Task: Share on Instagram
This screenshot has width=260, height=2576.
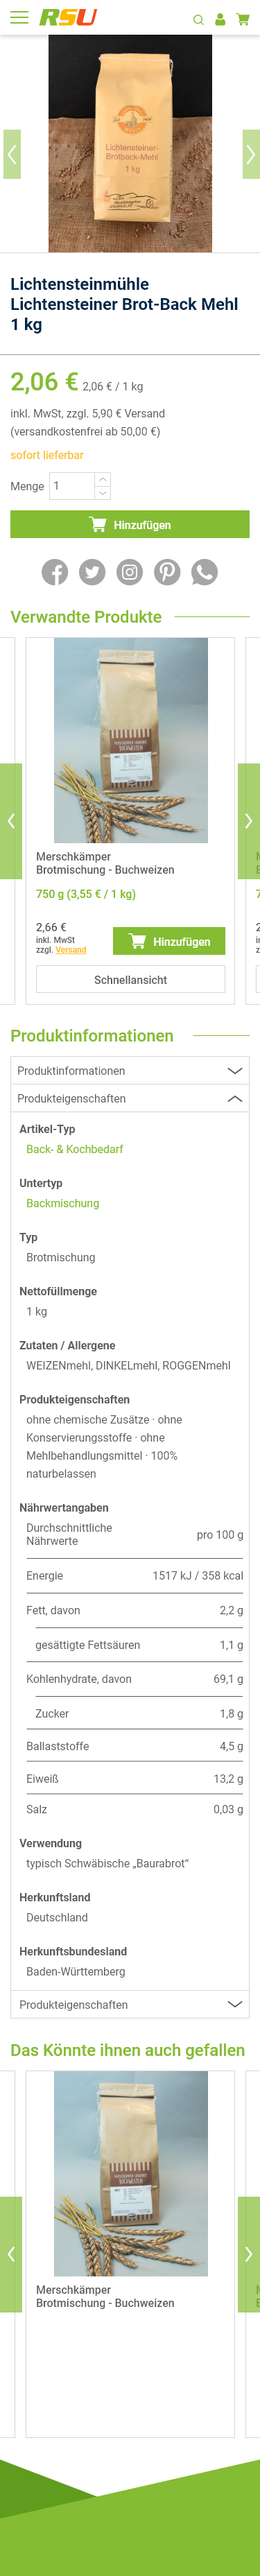Action: [x=130, y=572]
